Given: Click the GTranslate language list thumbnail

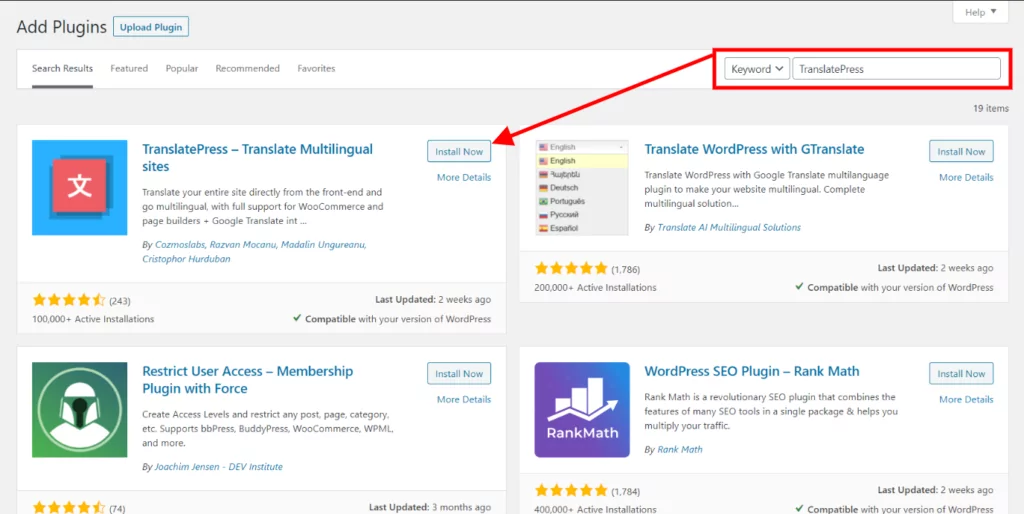Looking at the screenshot, I should [x=581, y=187].
